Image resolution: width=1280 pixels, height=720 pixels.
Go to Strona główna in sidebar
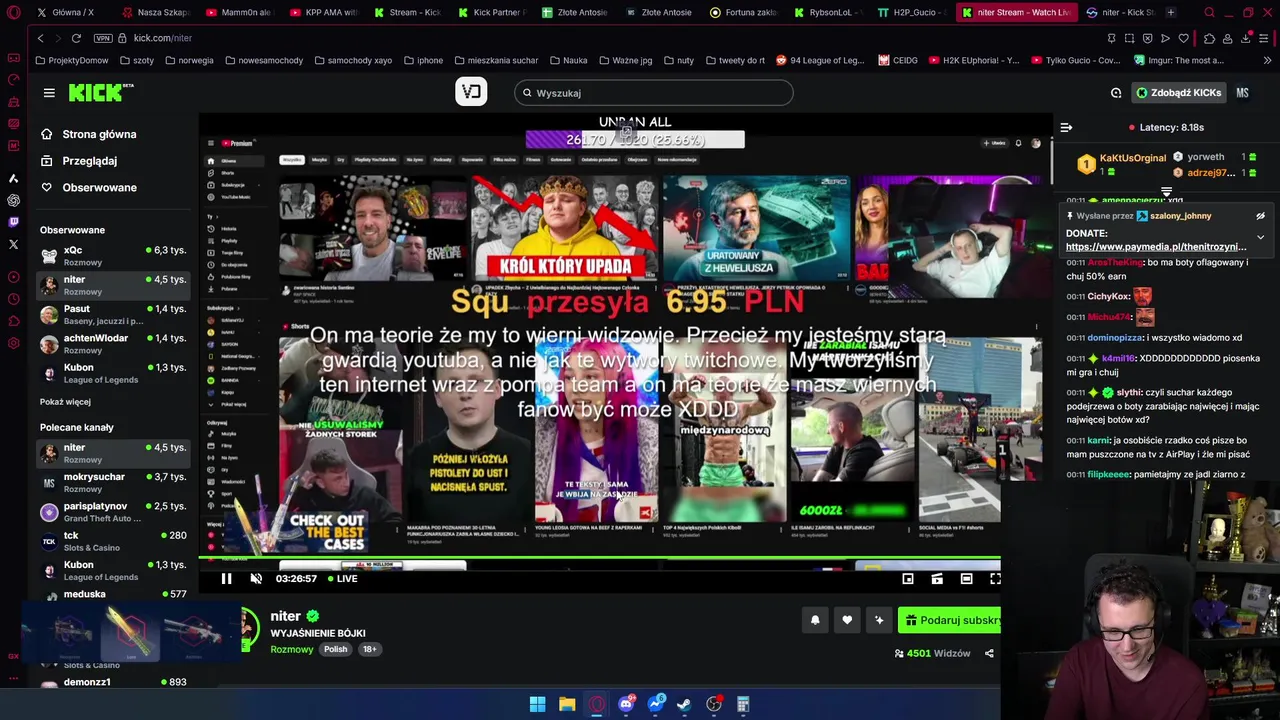(x=99, y=134)
